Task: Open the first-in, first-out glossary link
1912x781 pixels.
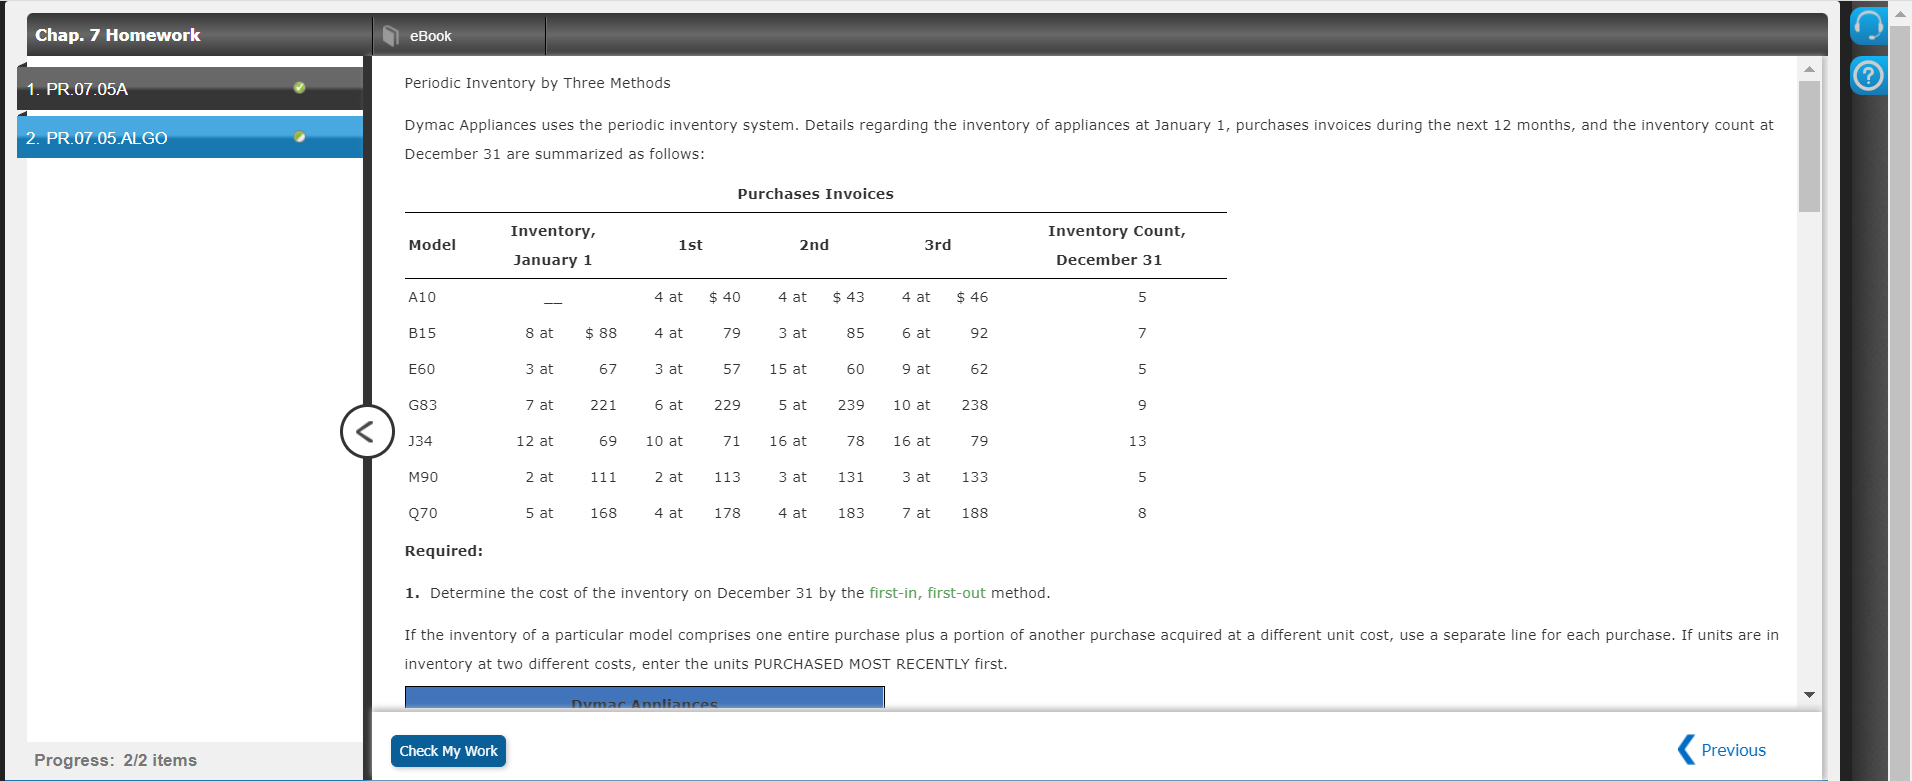Action: [927, 593]
